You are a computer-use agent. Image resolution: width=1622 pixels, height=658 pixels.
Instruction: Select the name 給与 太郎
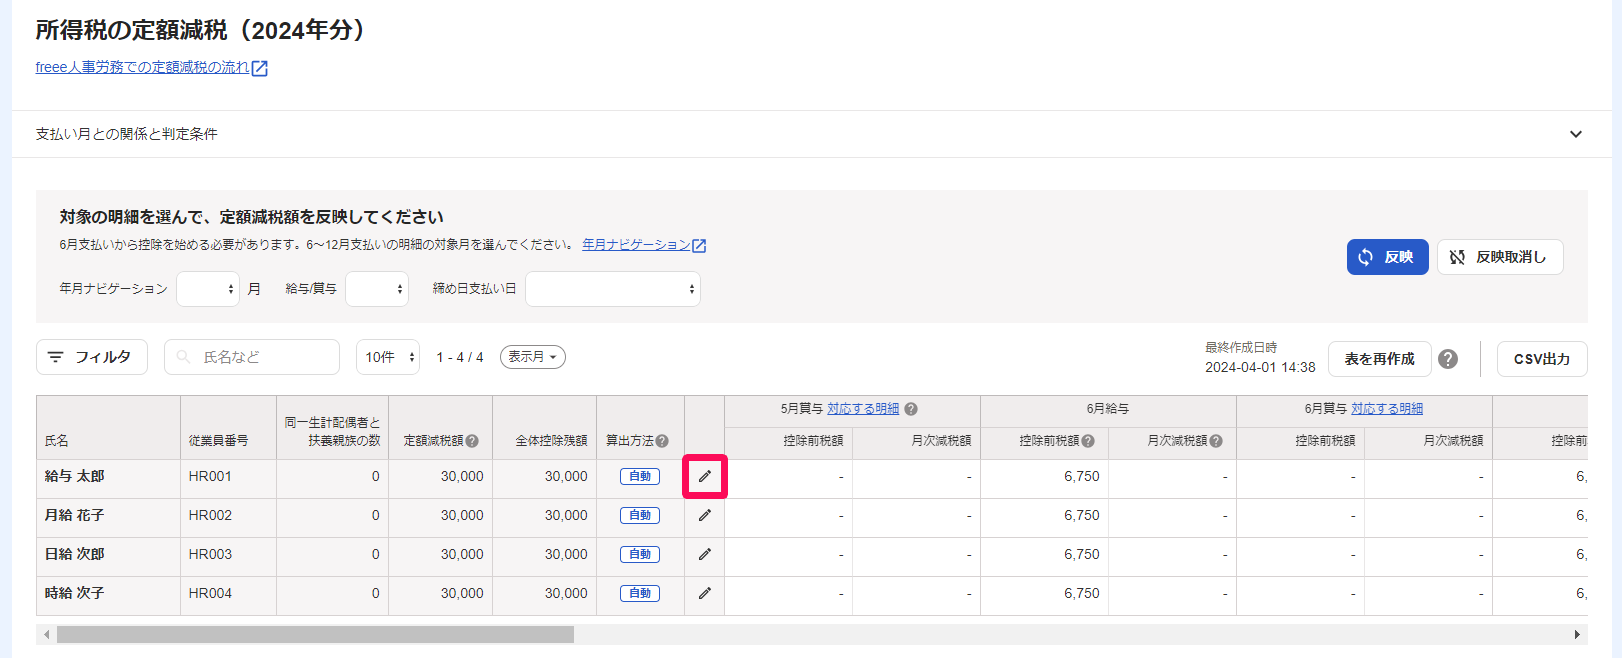(x=74, y=476)
